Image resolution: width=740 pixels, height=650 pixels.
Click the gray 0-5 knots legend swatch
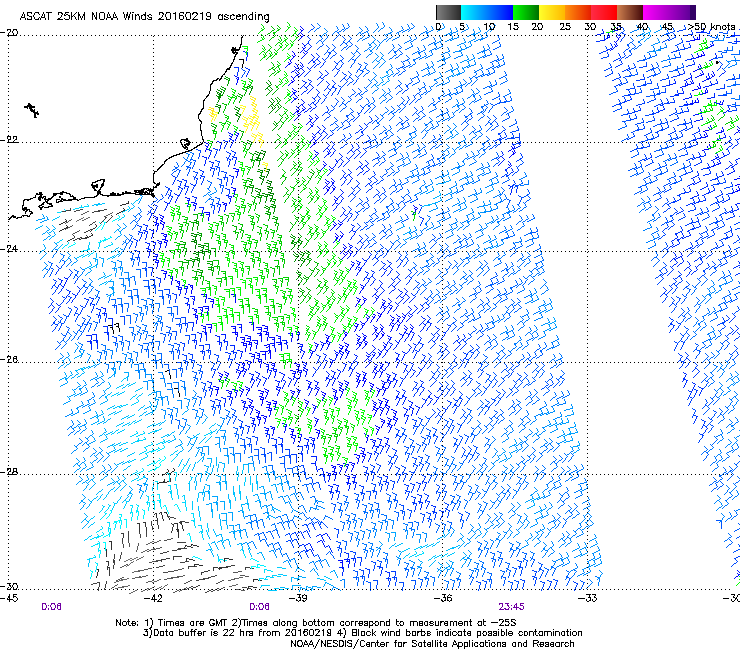448,12
